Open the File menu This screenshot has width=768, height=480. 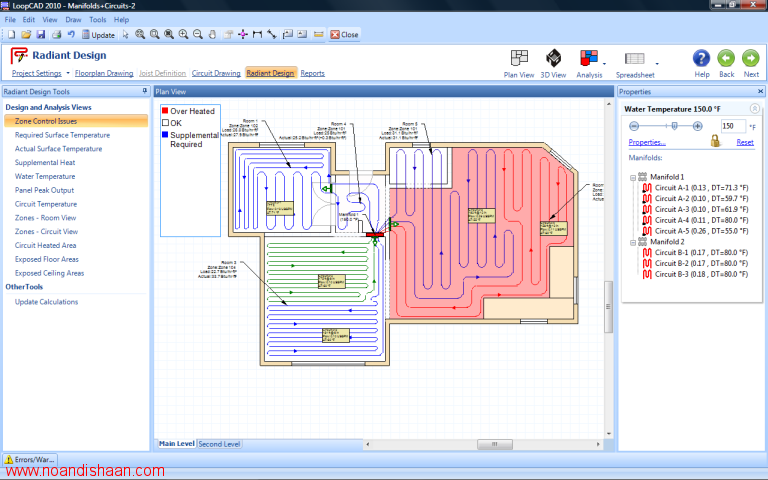pyautogui.click(x=10, y=20)
